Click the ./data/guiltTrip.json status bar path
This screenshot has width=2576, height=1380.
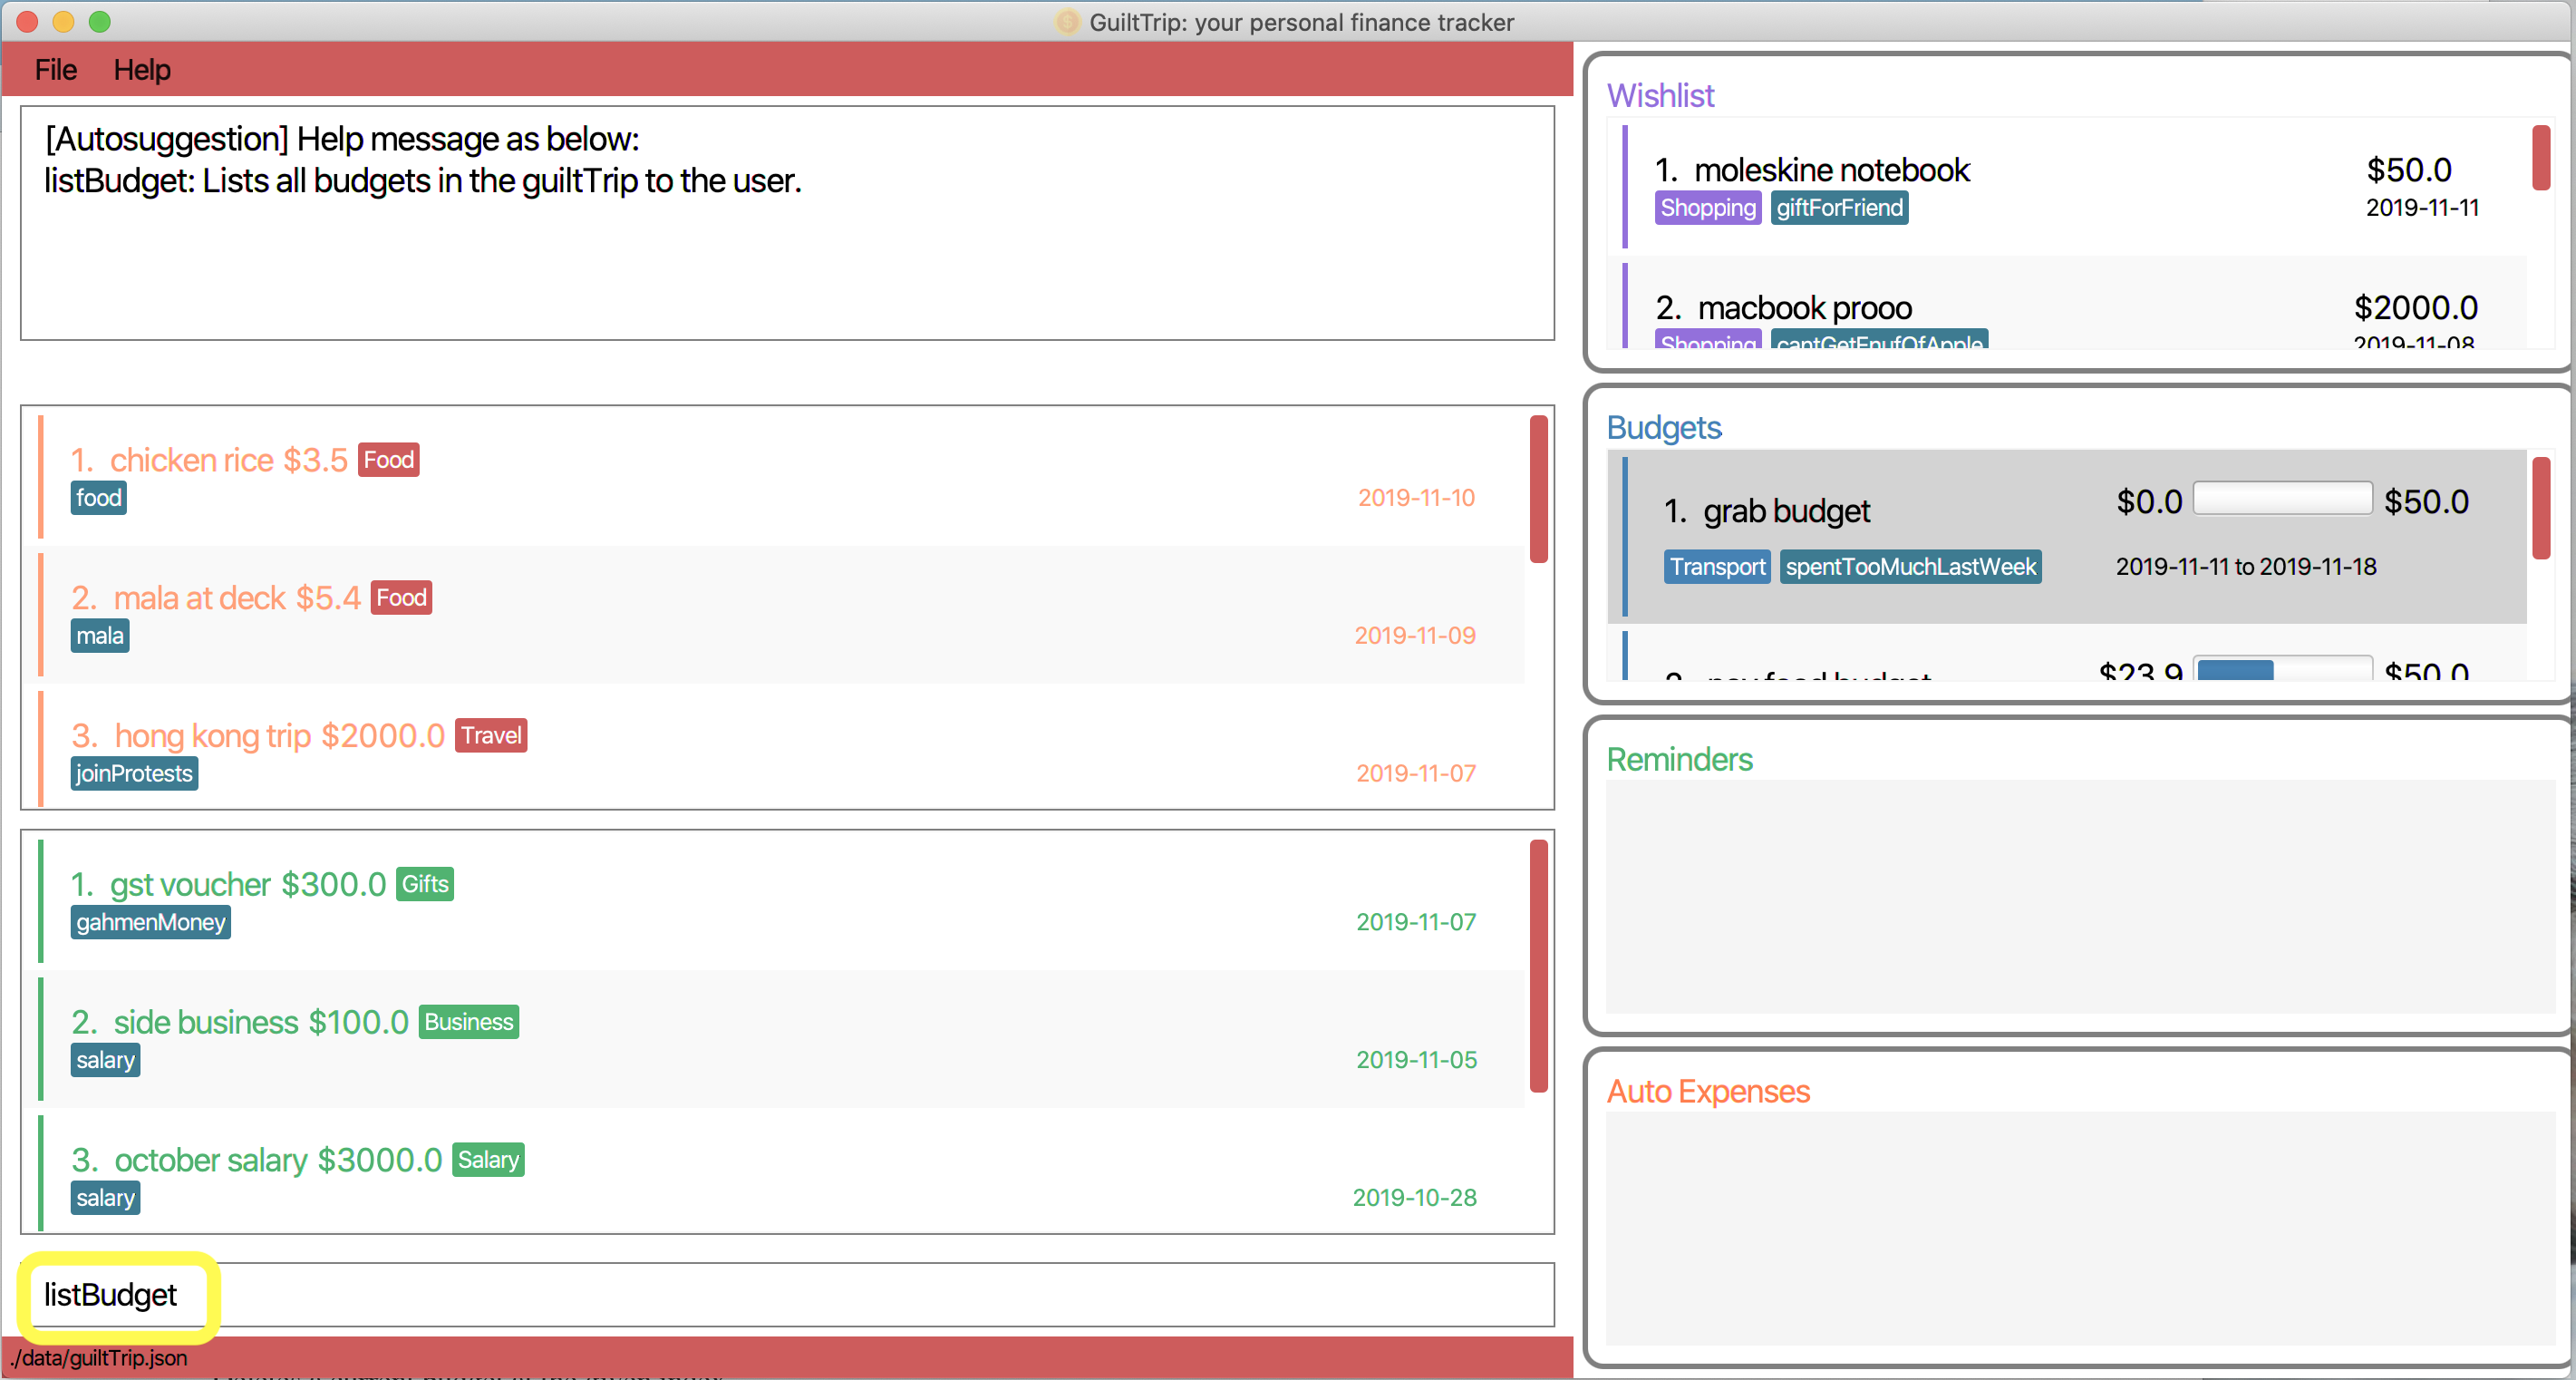tap(98, 1358)
